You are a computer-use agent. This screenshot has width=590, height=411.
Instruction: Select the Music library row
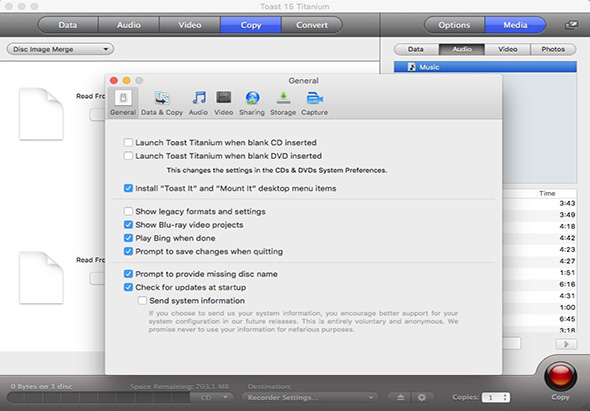coord(485,67)
